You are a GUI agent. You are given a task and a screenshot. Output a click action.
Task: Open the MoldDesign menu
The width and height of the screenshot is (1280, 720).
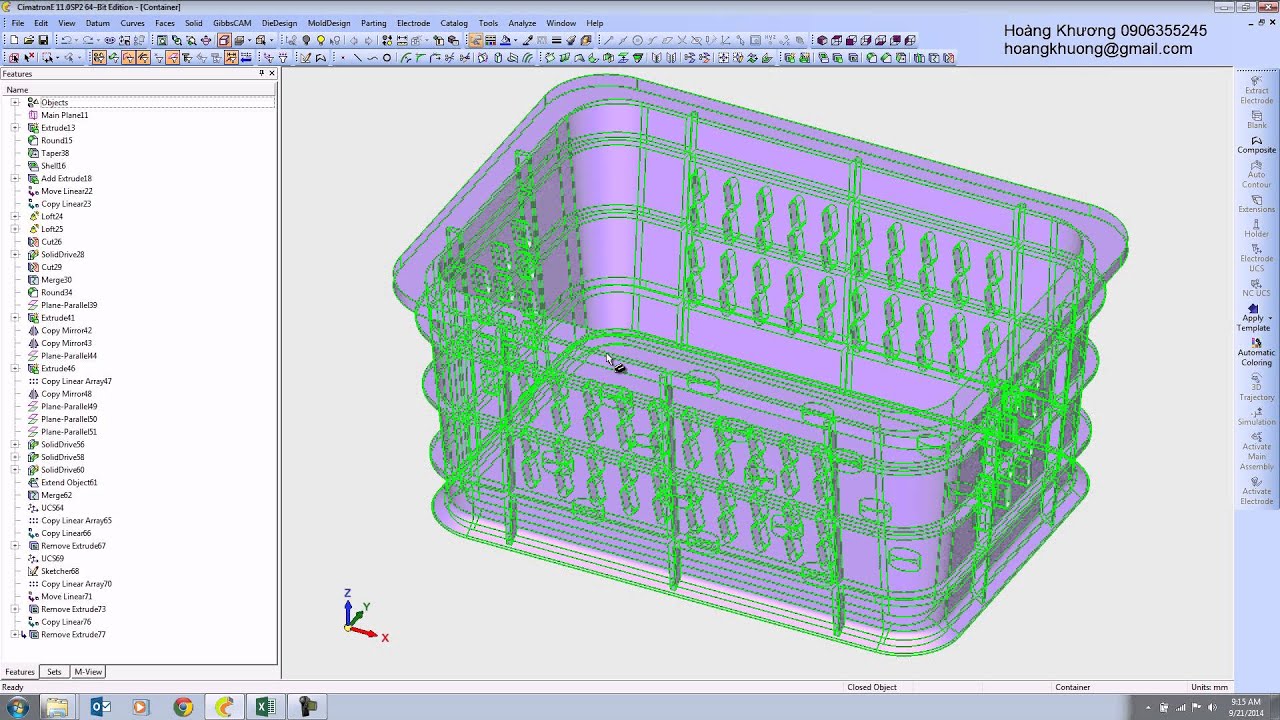coord(329,23)
